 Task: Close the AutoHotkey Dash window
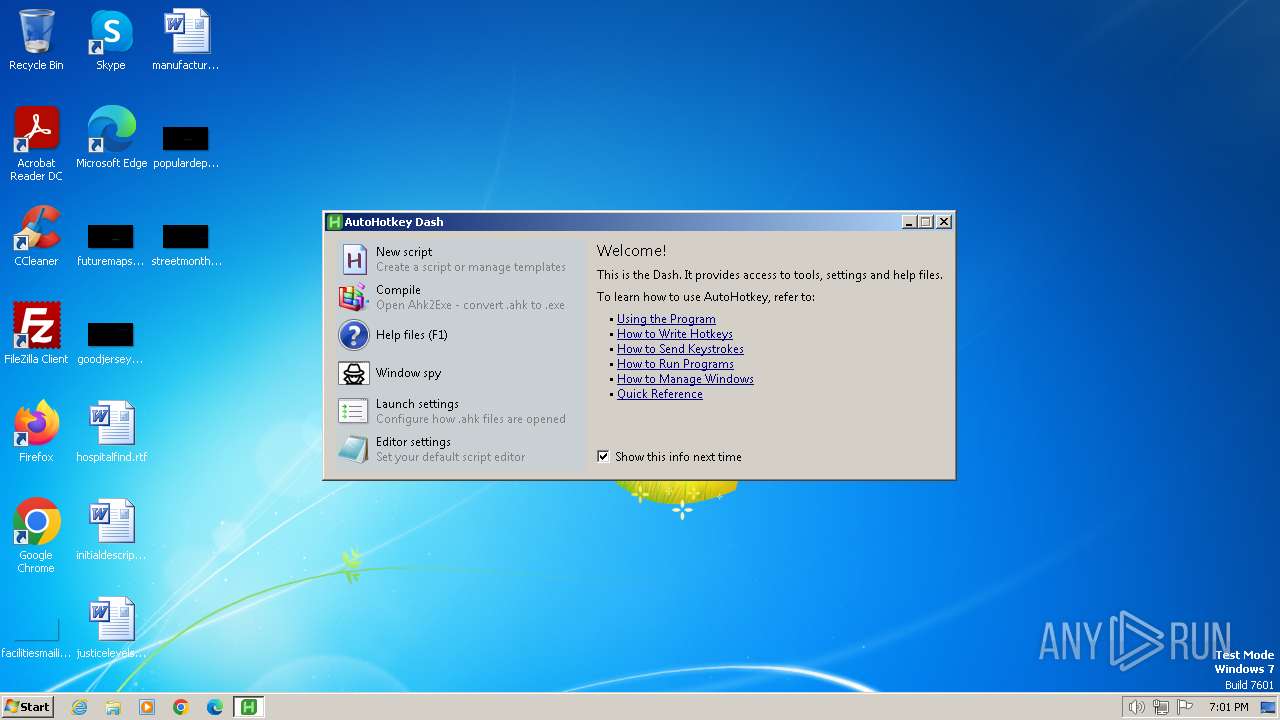(x=943, y=222)
